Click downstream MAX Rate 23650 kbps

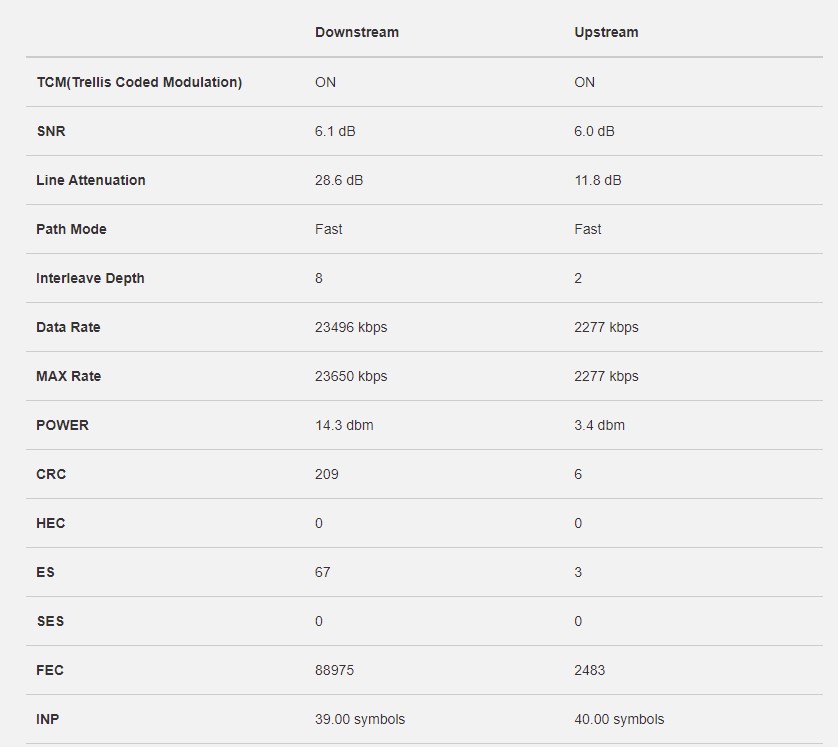click(351, 376)
